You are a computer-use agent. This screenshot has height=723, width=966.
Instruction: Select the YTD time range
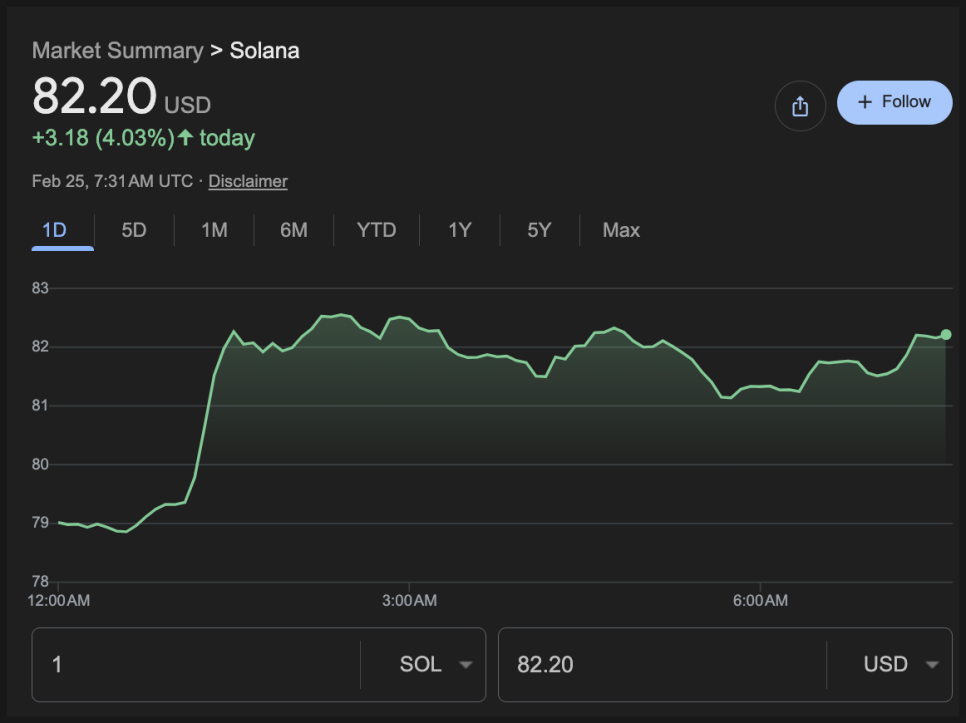(x=376, y=230)
